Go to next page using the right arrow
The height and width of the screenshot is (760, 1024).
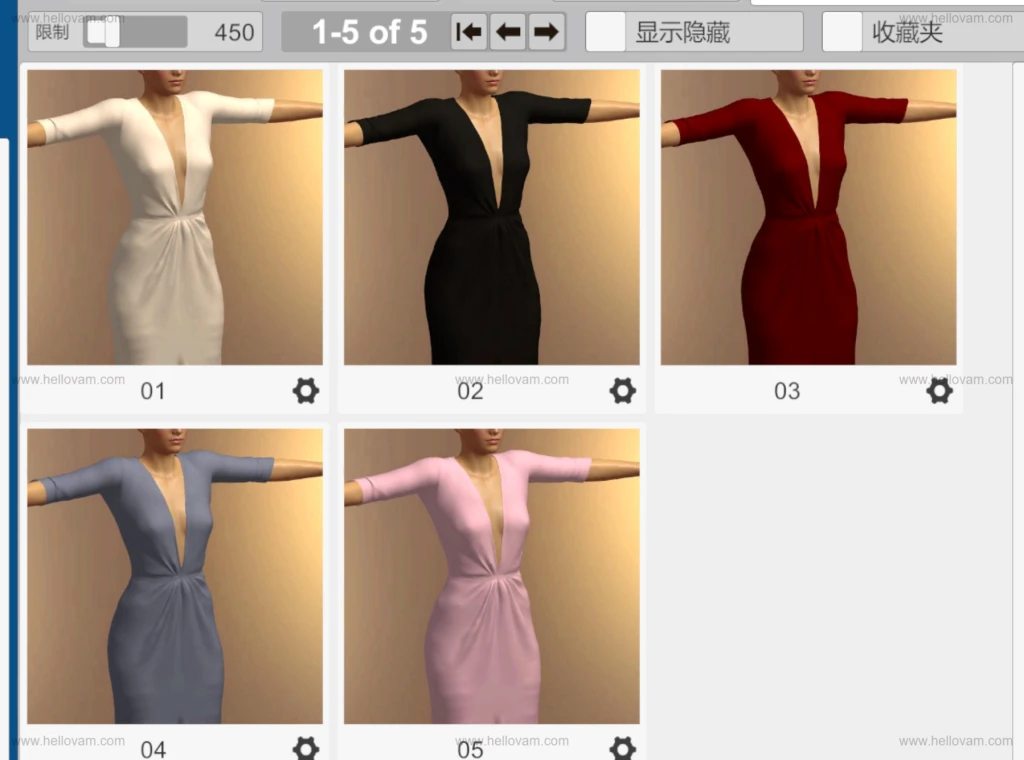click(547, 31)
